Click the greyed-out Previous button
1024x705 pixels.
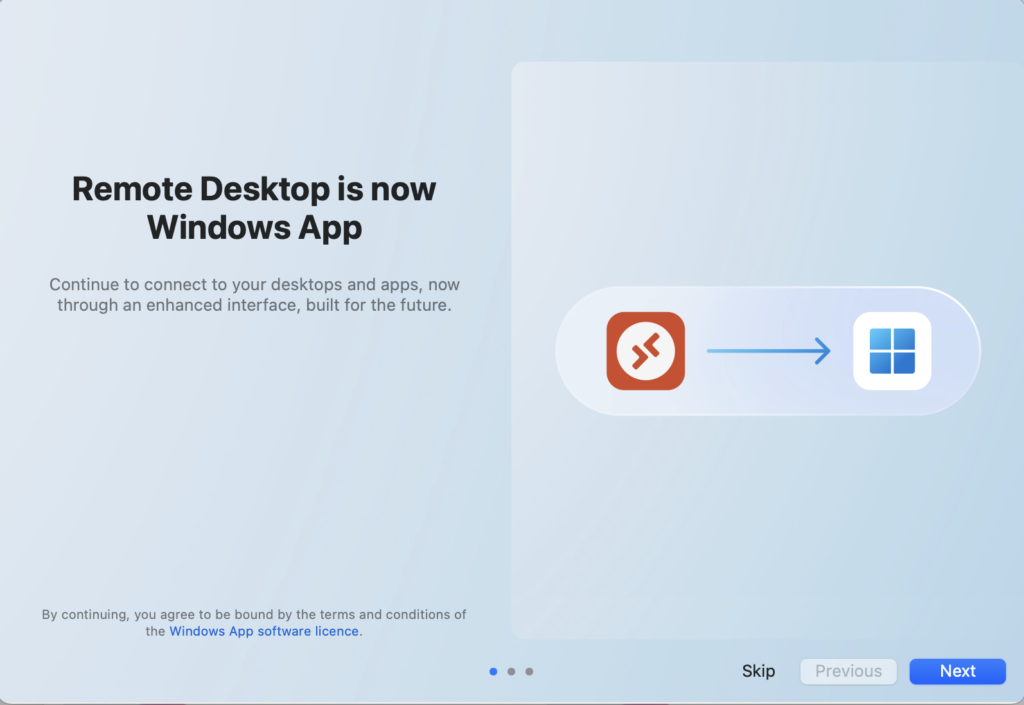[848, 671]
